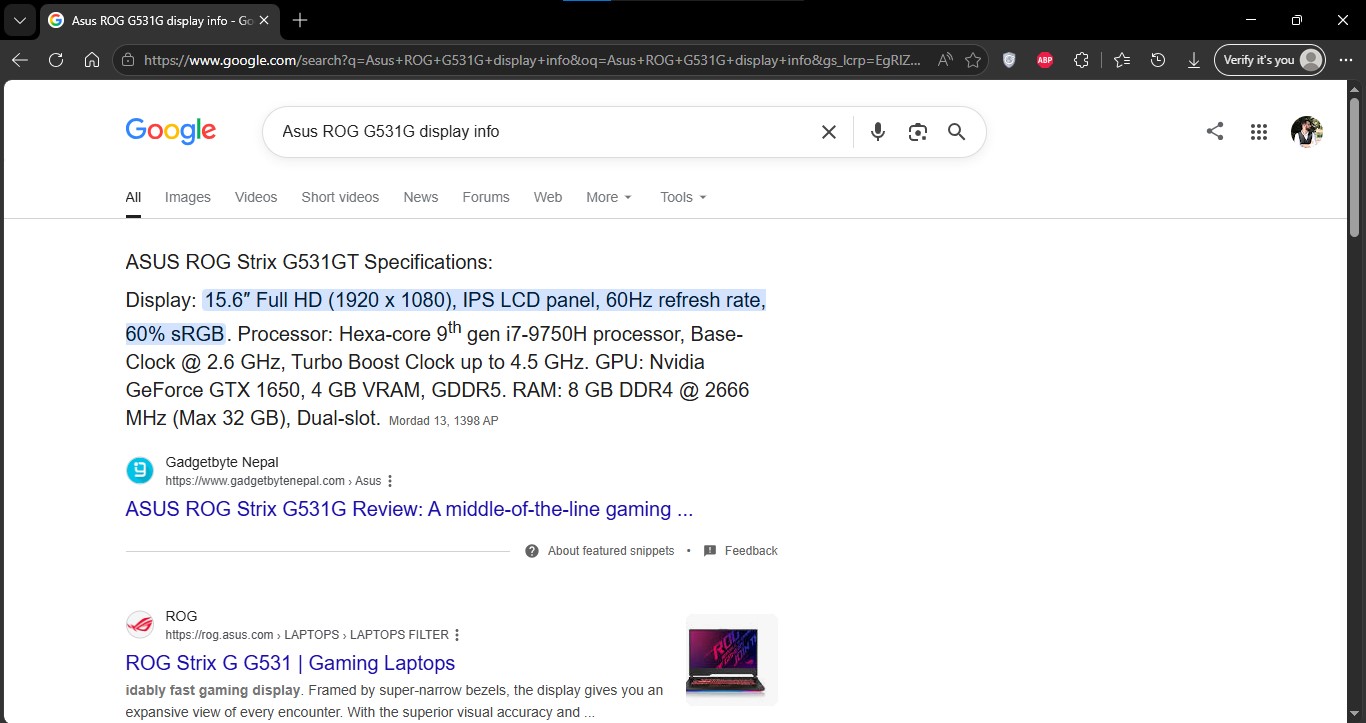Open the Google apps grid
Image resolution: width=1366 pixels, height=723 pixels.
pos(1259,131)
